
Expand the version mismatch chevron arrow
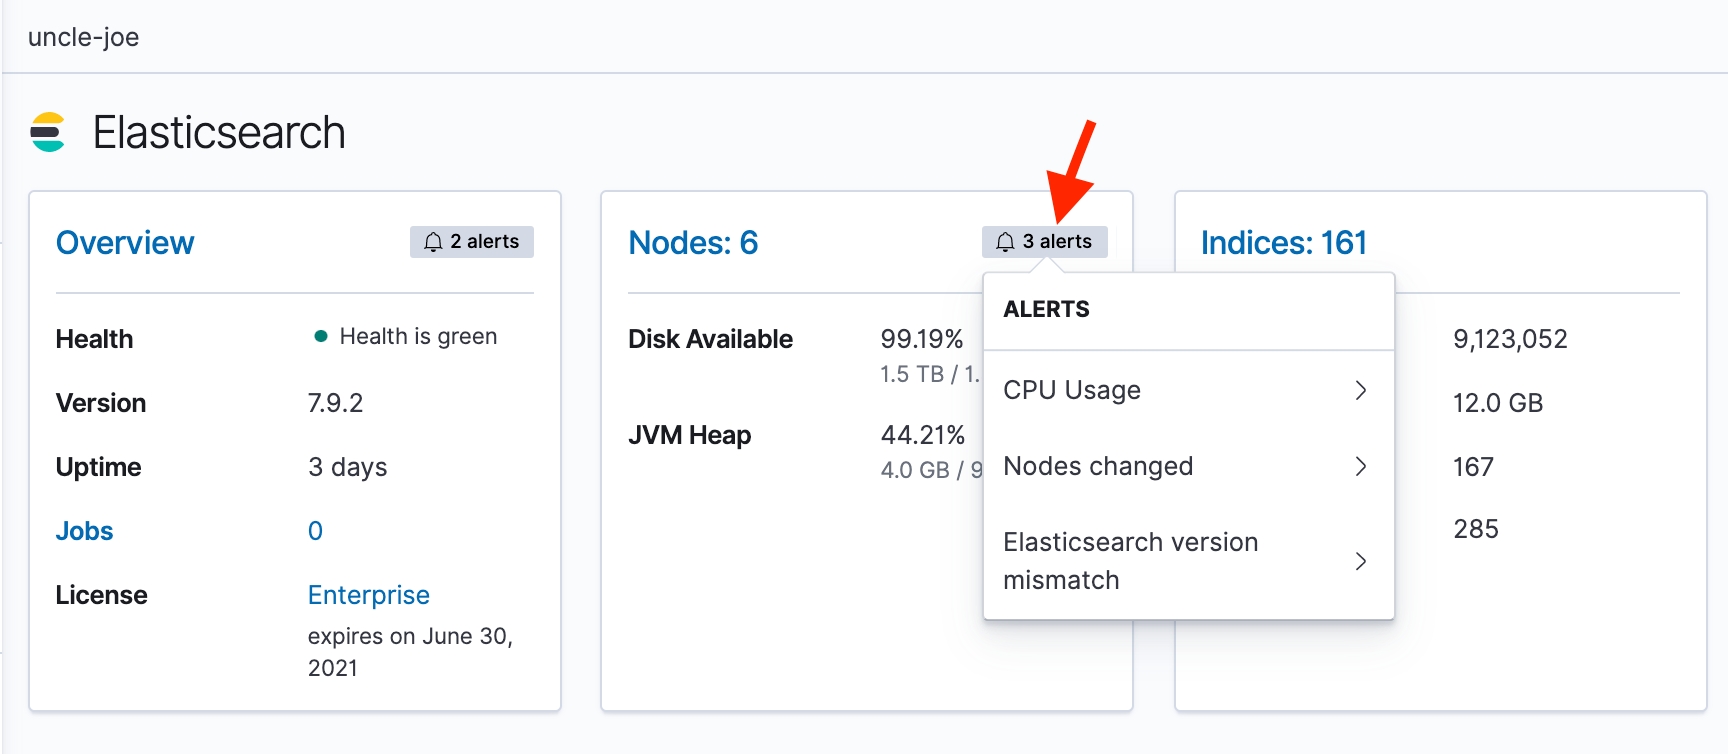click(x=1360, y=561)
